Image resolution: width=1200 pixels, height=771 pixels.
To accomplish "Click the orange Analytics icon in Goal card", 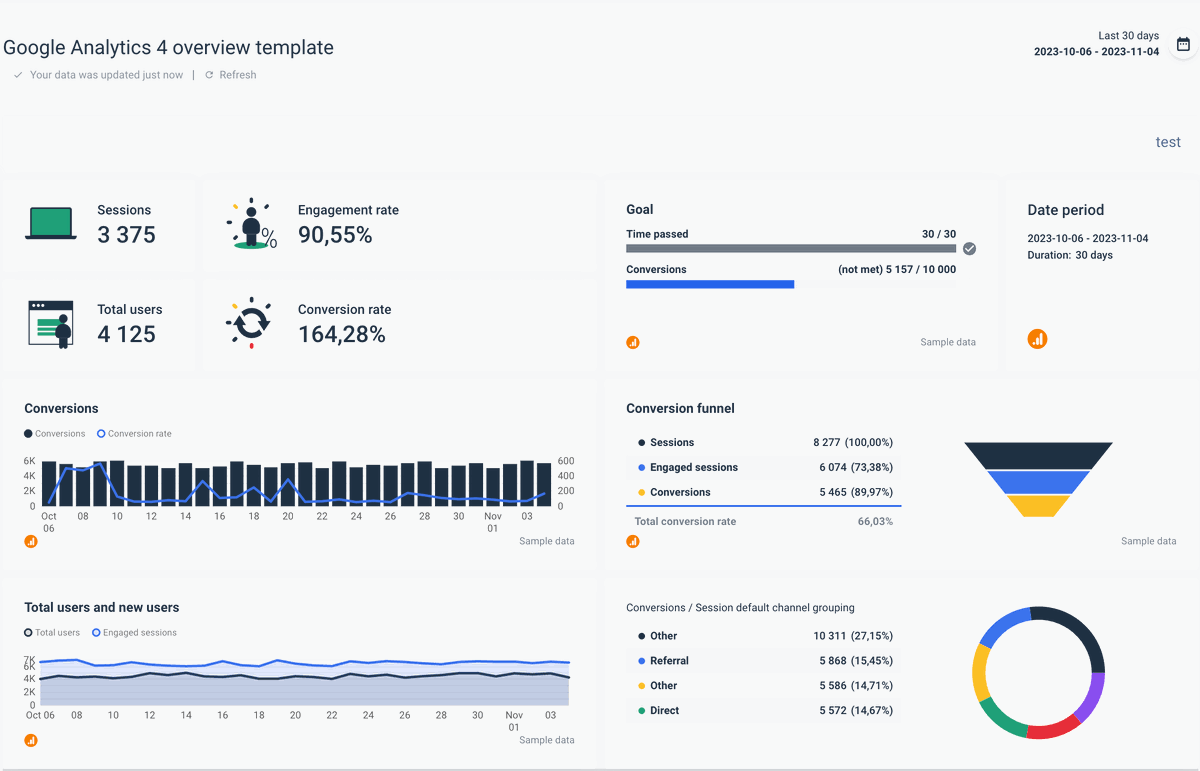I will 633,342.
